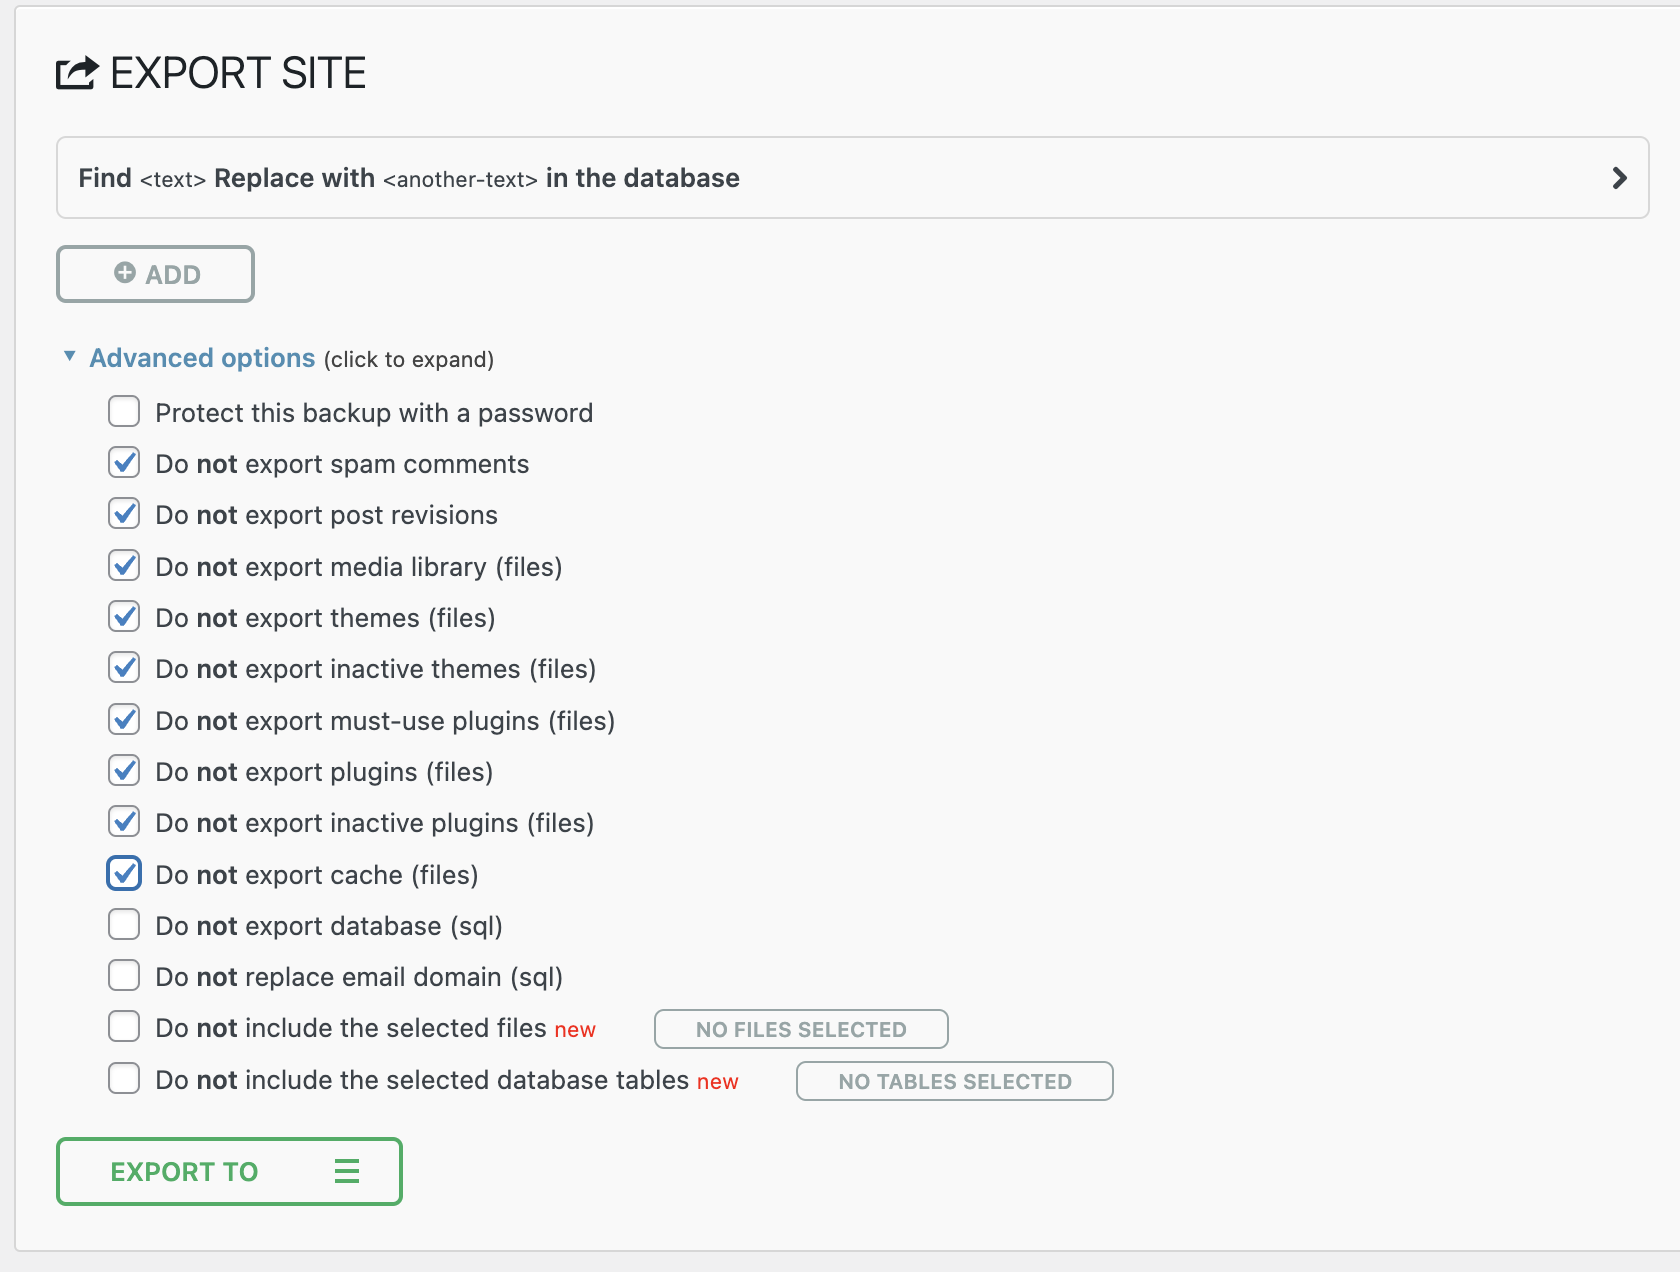Toggle Do not export must-use plugins
The width and height of the screenshot is (1680, 1272).
pos(124,720)
